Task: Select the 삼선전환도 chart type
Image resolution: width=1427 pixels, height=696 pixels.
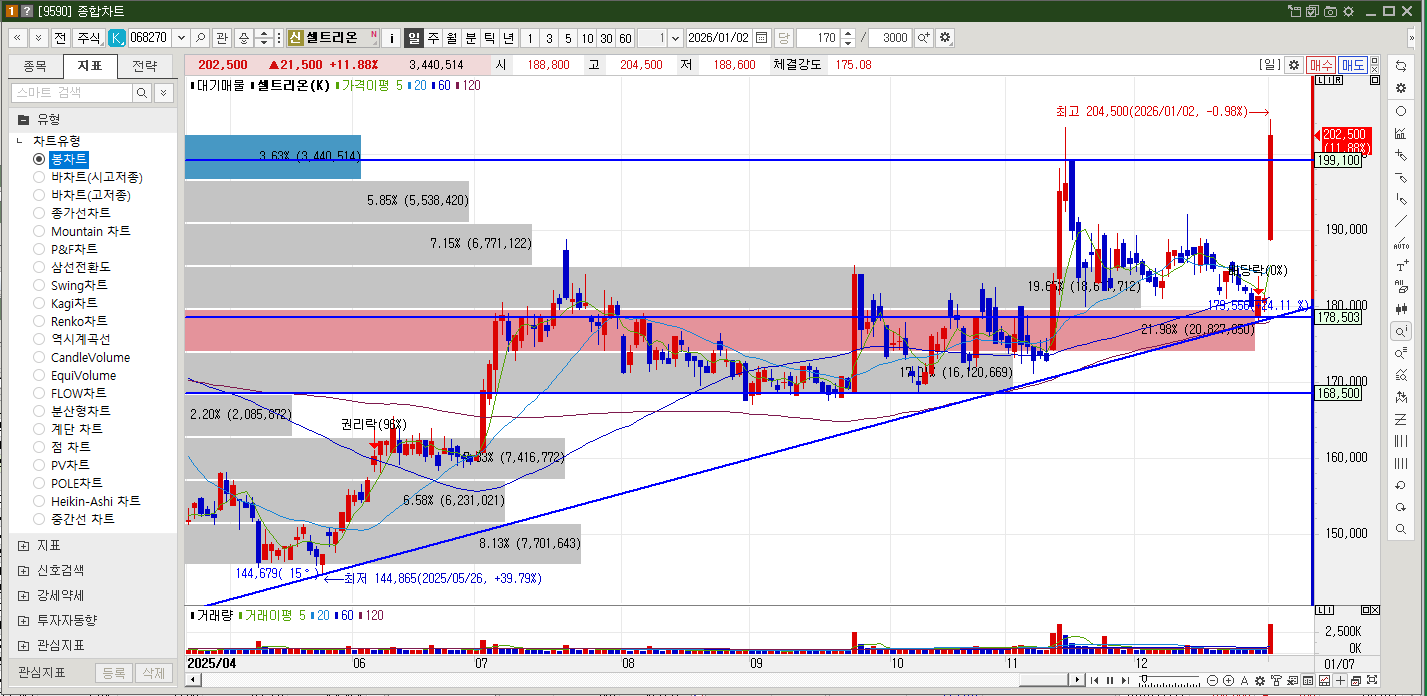Action: click(x=80, y=267)
